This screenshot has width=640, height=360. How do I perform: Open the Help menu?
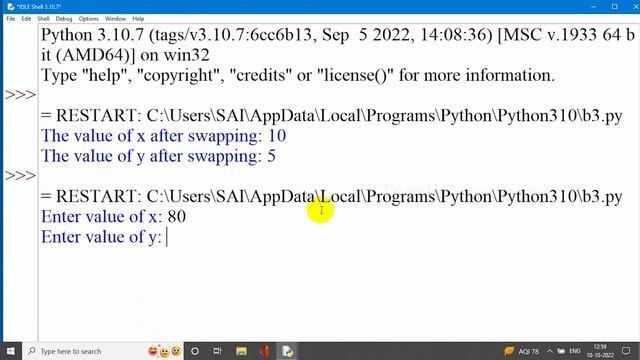pyautogui.click(x=138, y=19)
